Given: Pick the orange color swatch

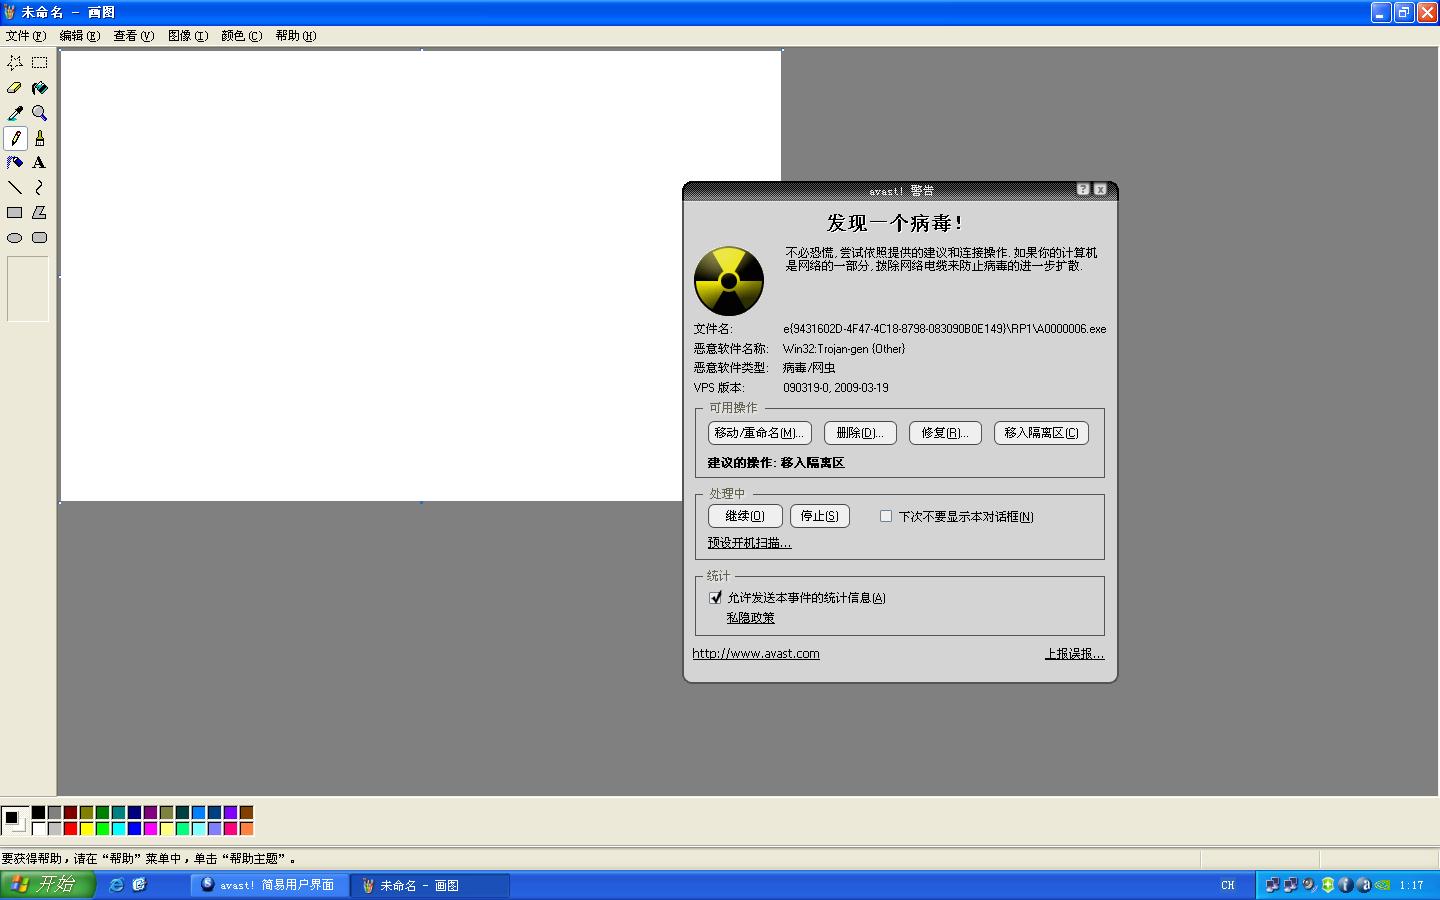Looking at the screenshot, I should (x=246, y=828).
